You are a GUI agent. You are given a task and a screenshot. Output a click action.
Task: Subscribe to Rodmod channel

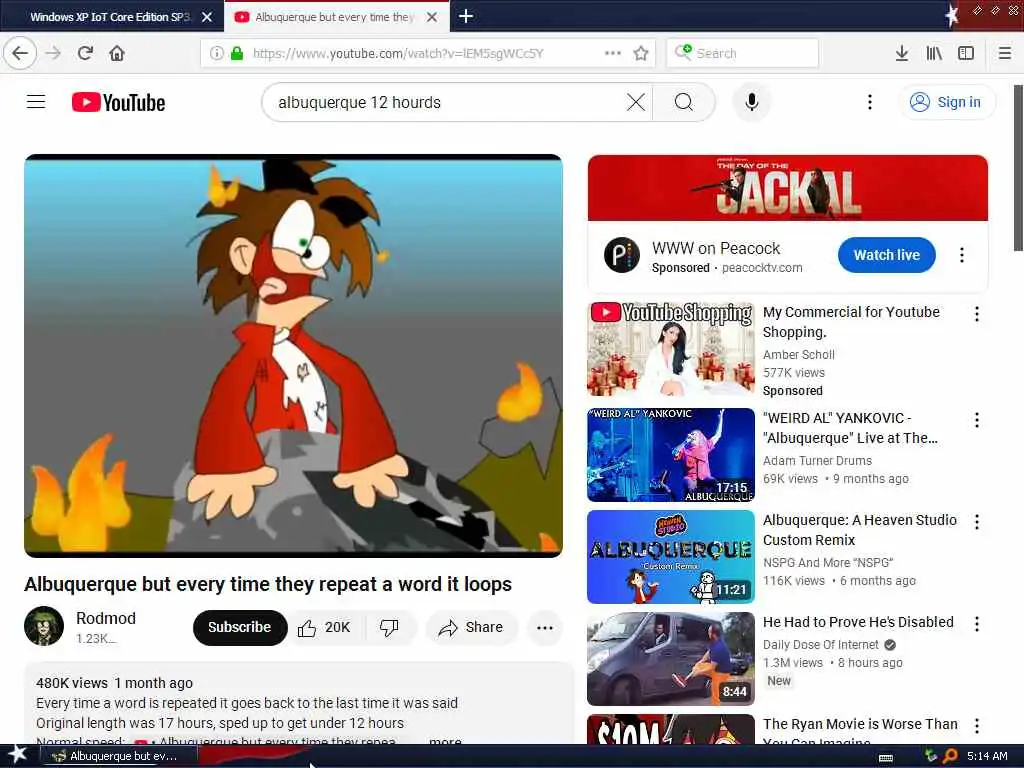coord(240,627)
